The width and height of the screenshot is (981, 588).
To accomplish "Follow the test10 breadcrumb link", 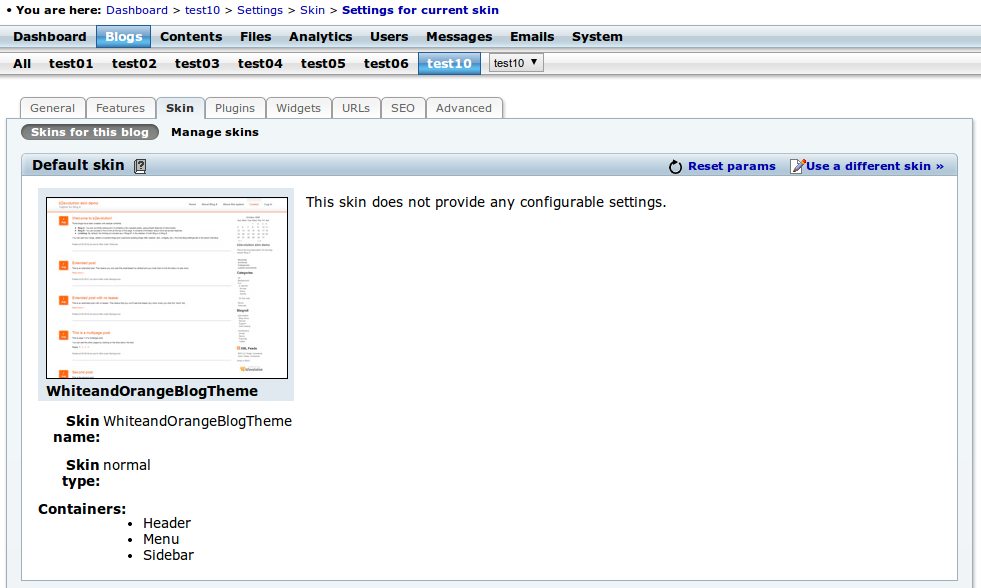I will [202, 10].
